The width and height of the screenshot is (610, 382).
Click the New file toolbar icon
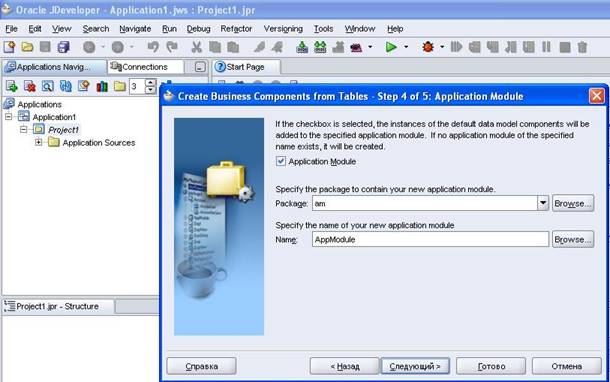[9, 47]
